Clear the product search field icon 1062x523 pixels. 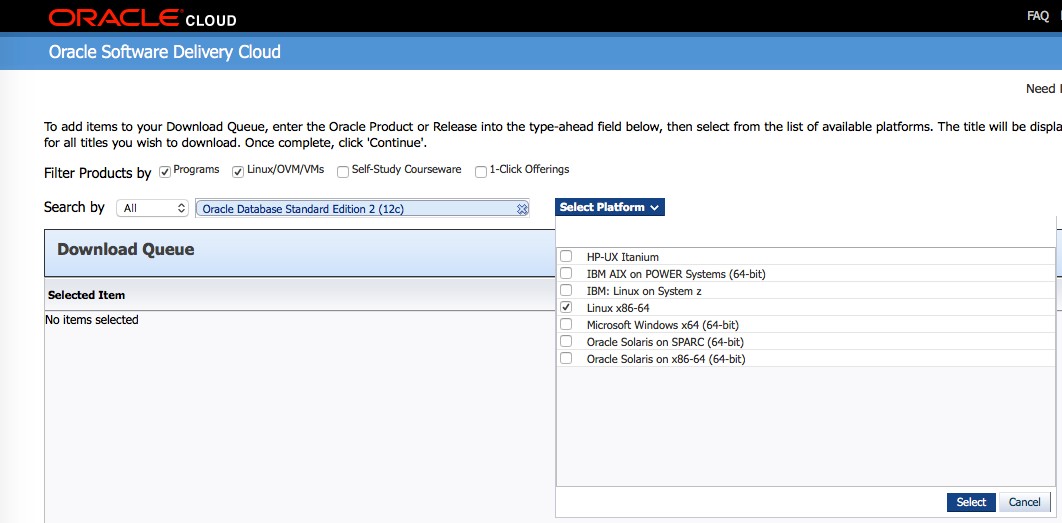(x=522, y=209)
